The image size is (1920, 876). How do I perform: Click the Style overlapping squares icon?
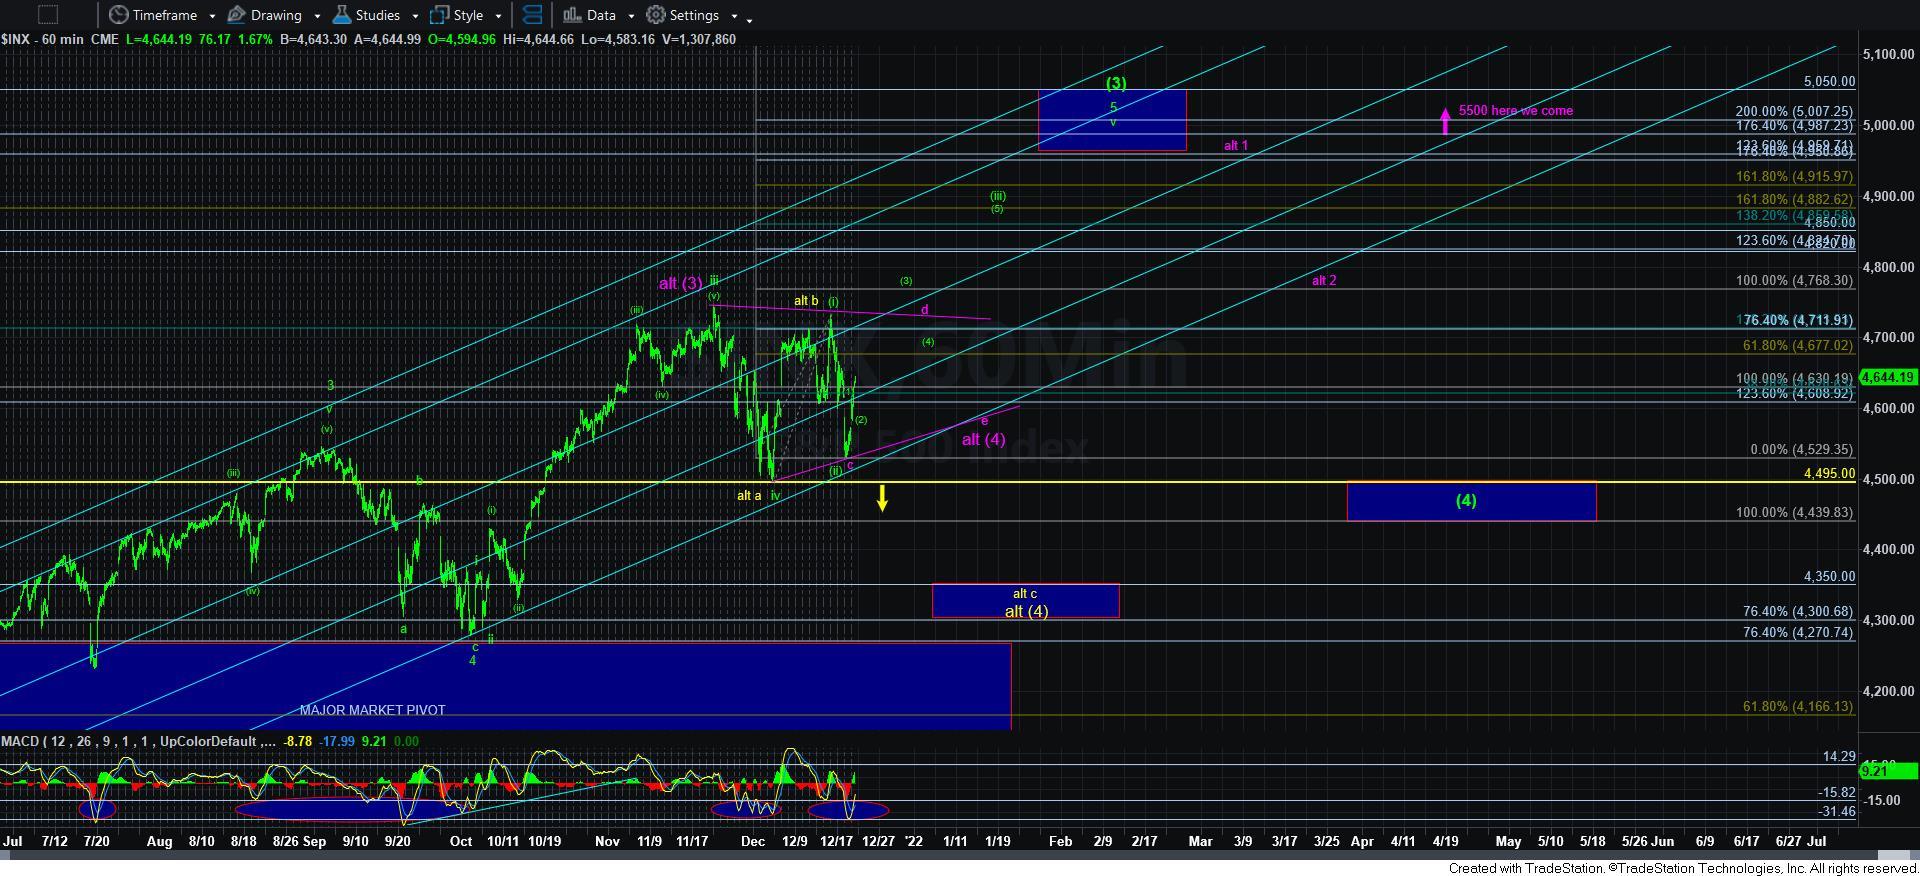tap(439, 15)
